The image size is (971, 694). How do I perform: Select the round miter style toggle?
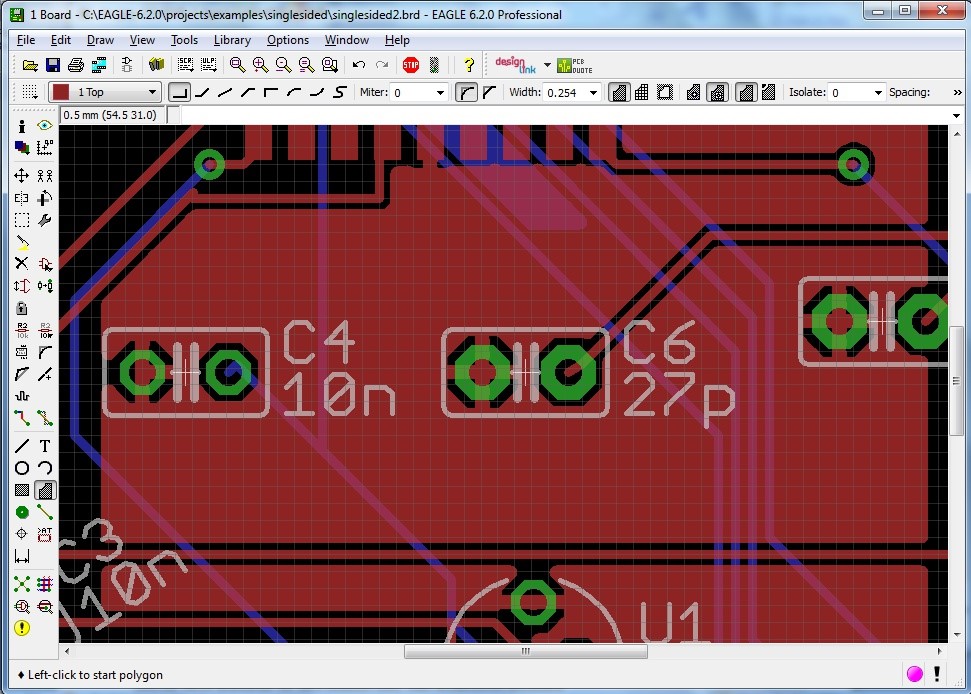click(466, 92)
